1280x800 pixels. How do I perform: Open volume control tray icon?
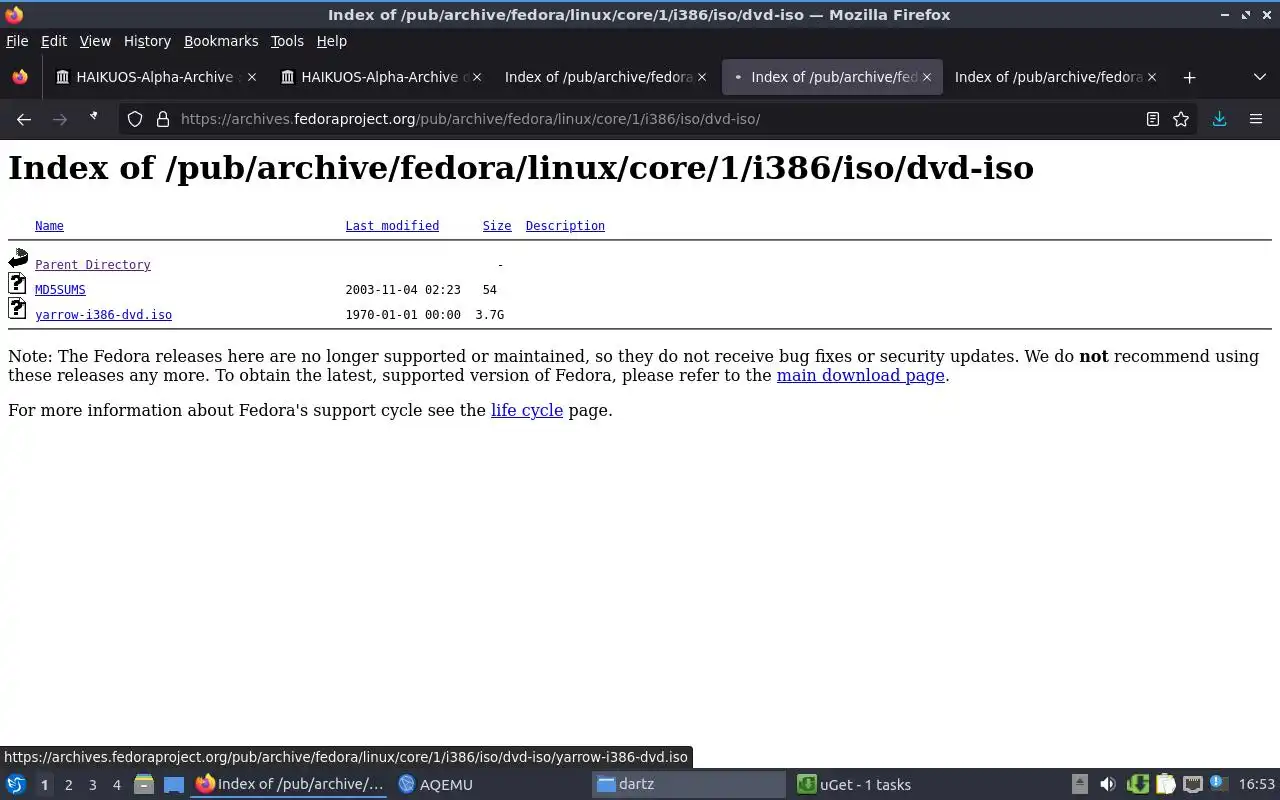pos(1107,784)
